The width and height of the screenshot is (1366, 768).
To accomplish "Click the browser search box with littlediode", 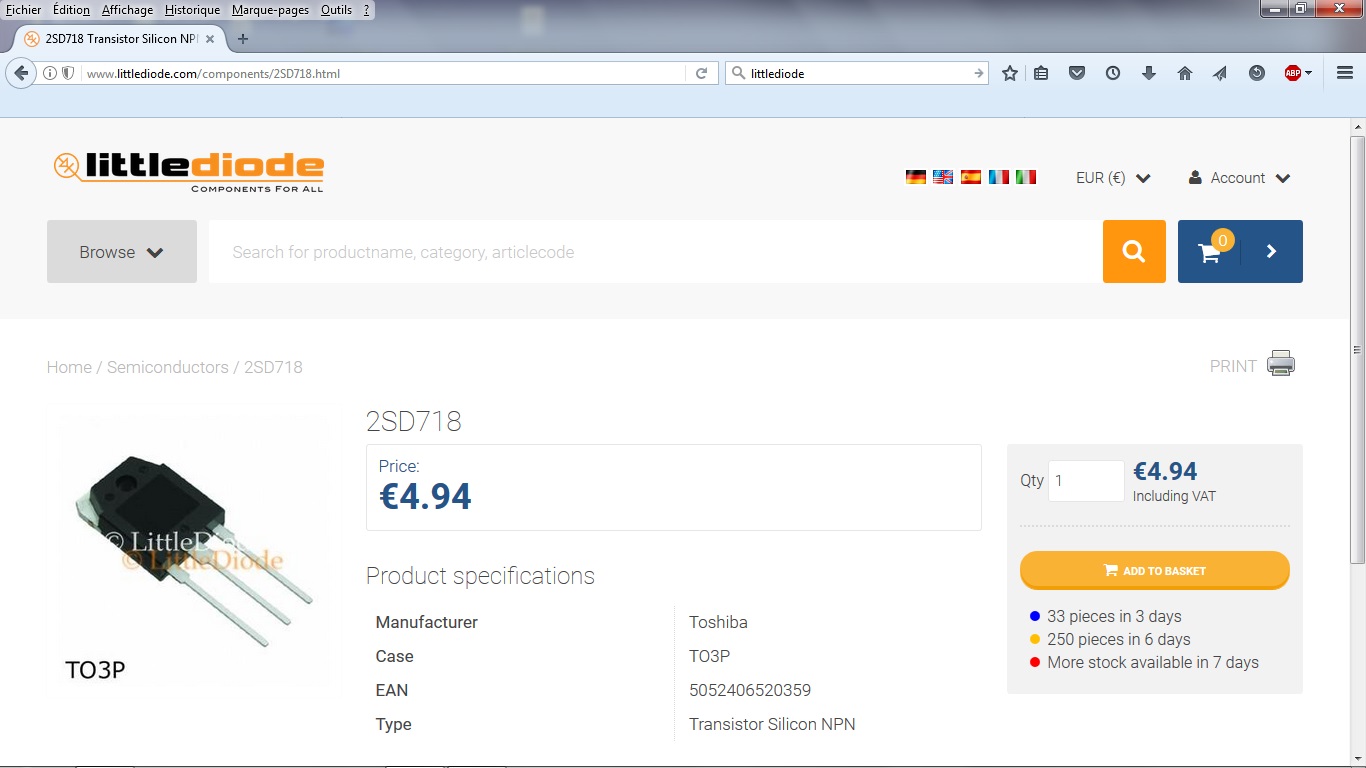I will pyautogui.click(x=855, y=73).
